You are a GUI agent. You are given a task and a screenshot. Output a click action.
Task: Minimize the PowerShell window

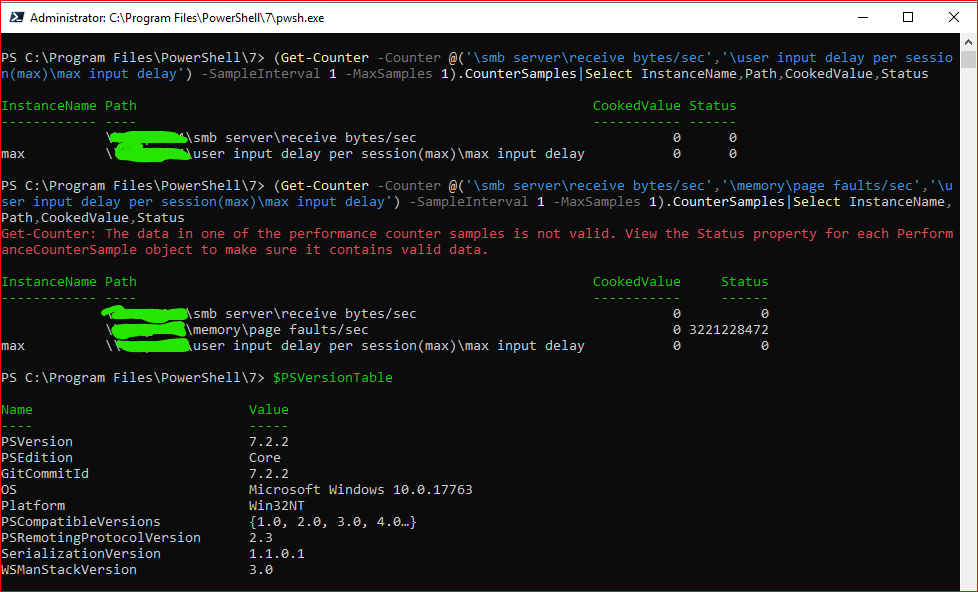coord(863,17)
